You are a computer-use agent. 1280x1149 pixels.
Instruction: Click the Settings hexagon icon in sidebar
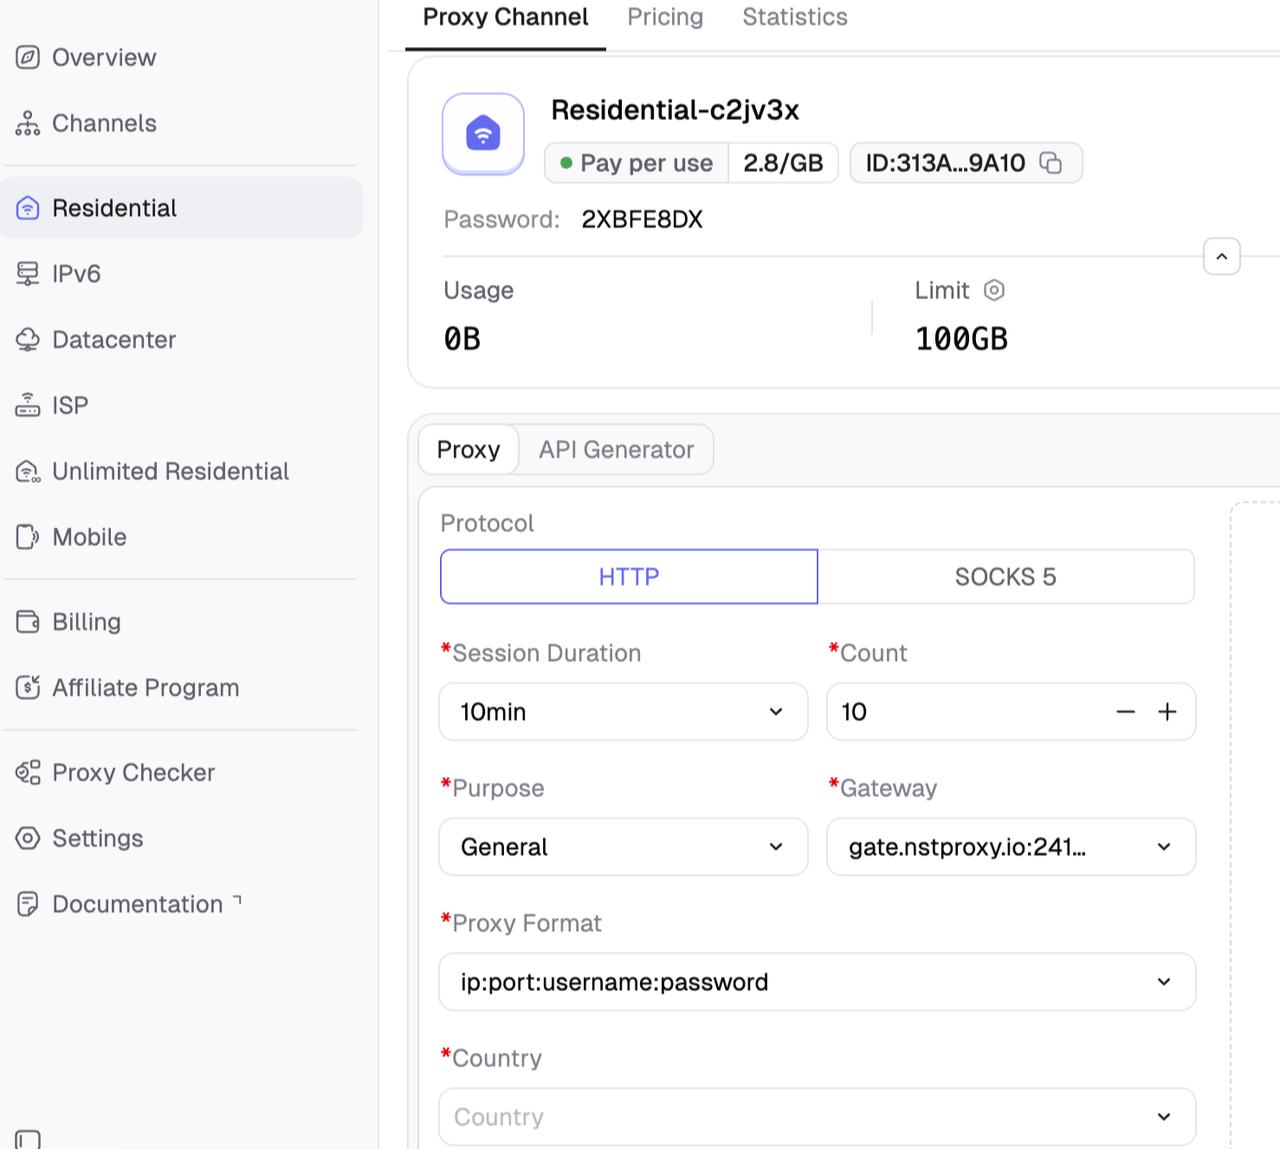(28, 838)
